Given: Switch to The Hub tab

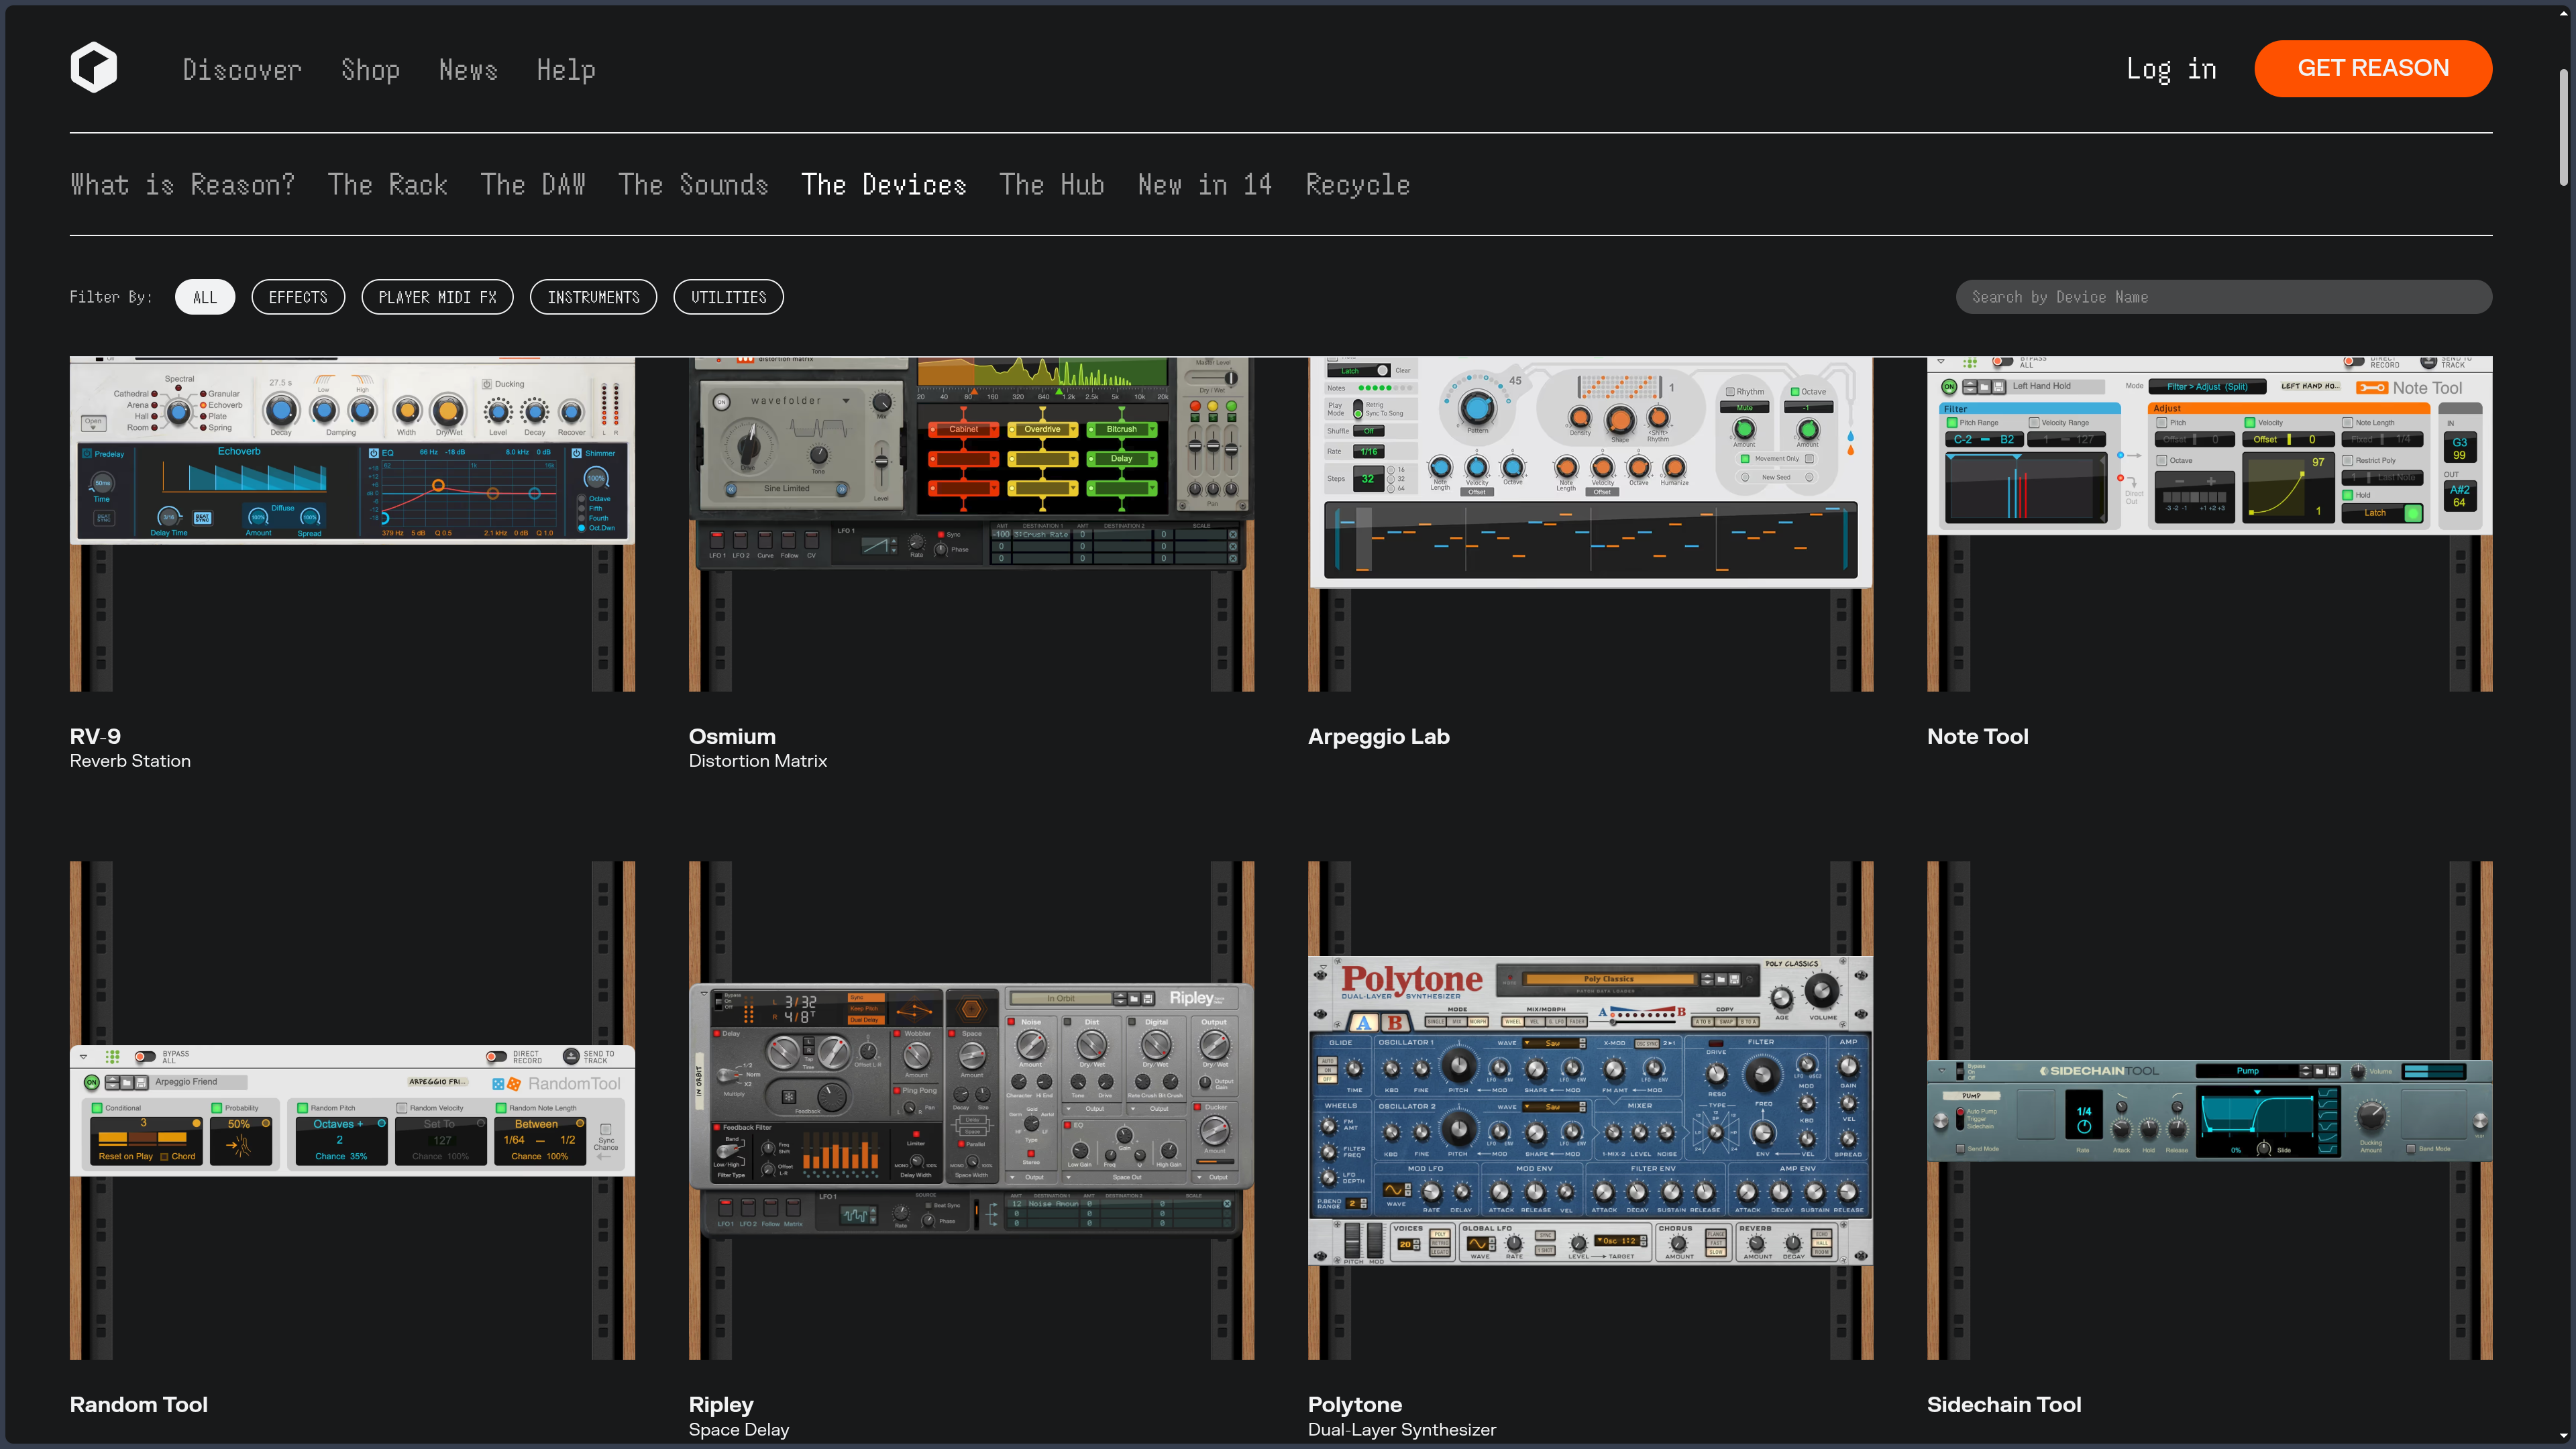Looking at the screenshot, I should pyautogui.click(x=1052, y=185).
